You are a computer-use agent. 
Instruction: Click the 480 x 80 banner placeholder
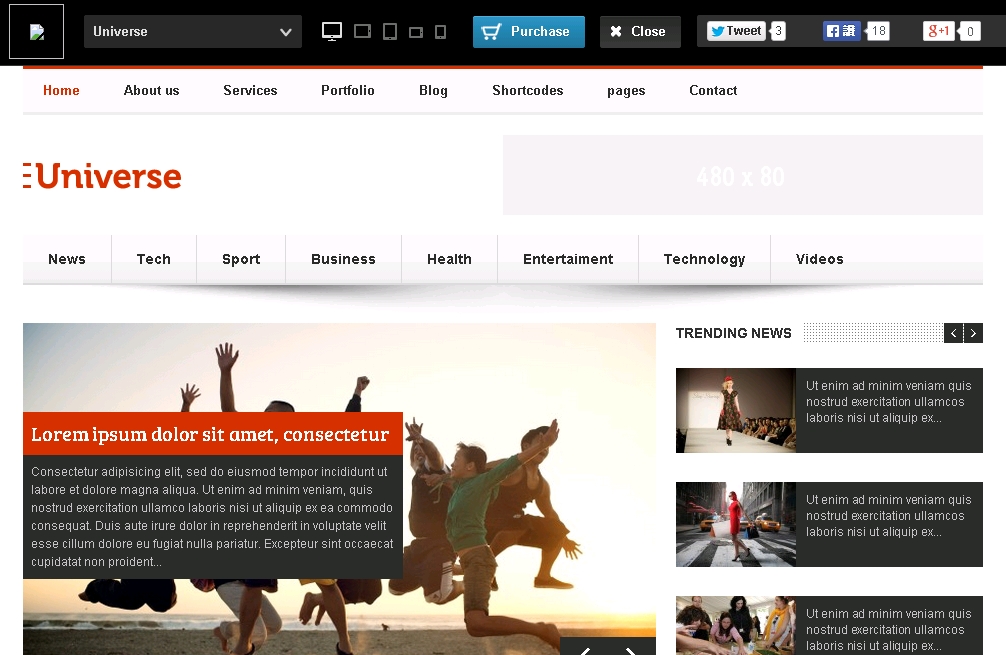tap(742, 176)
